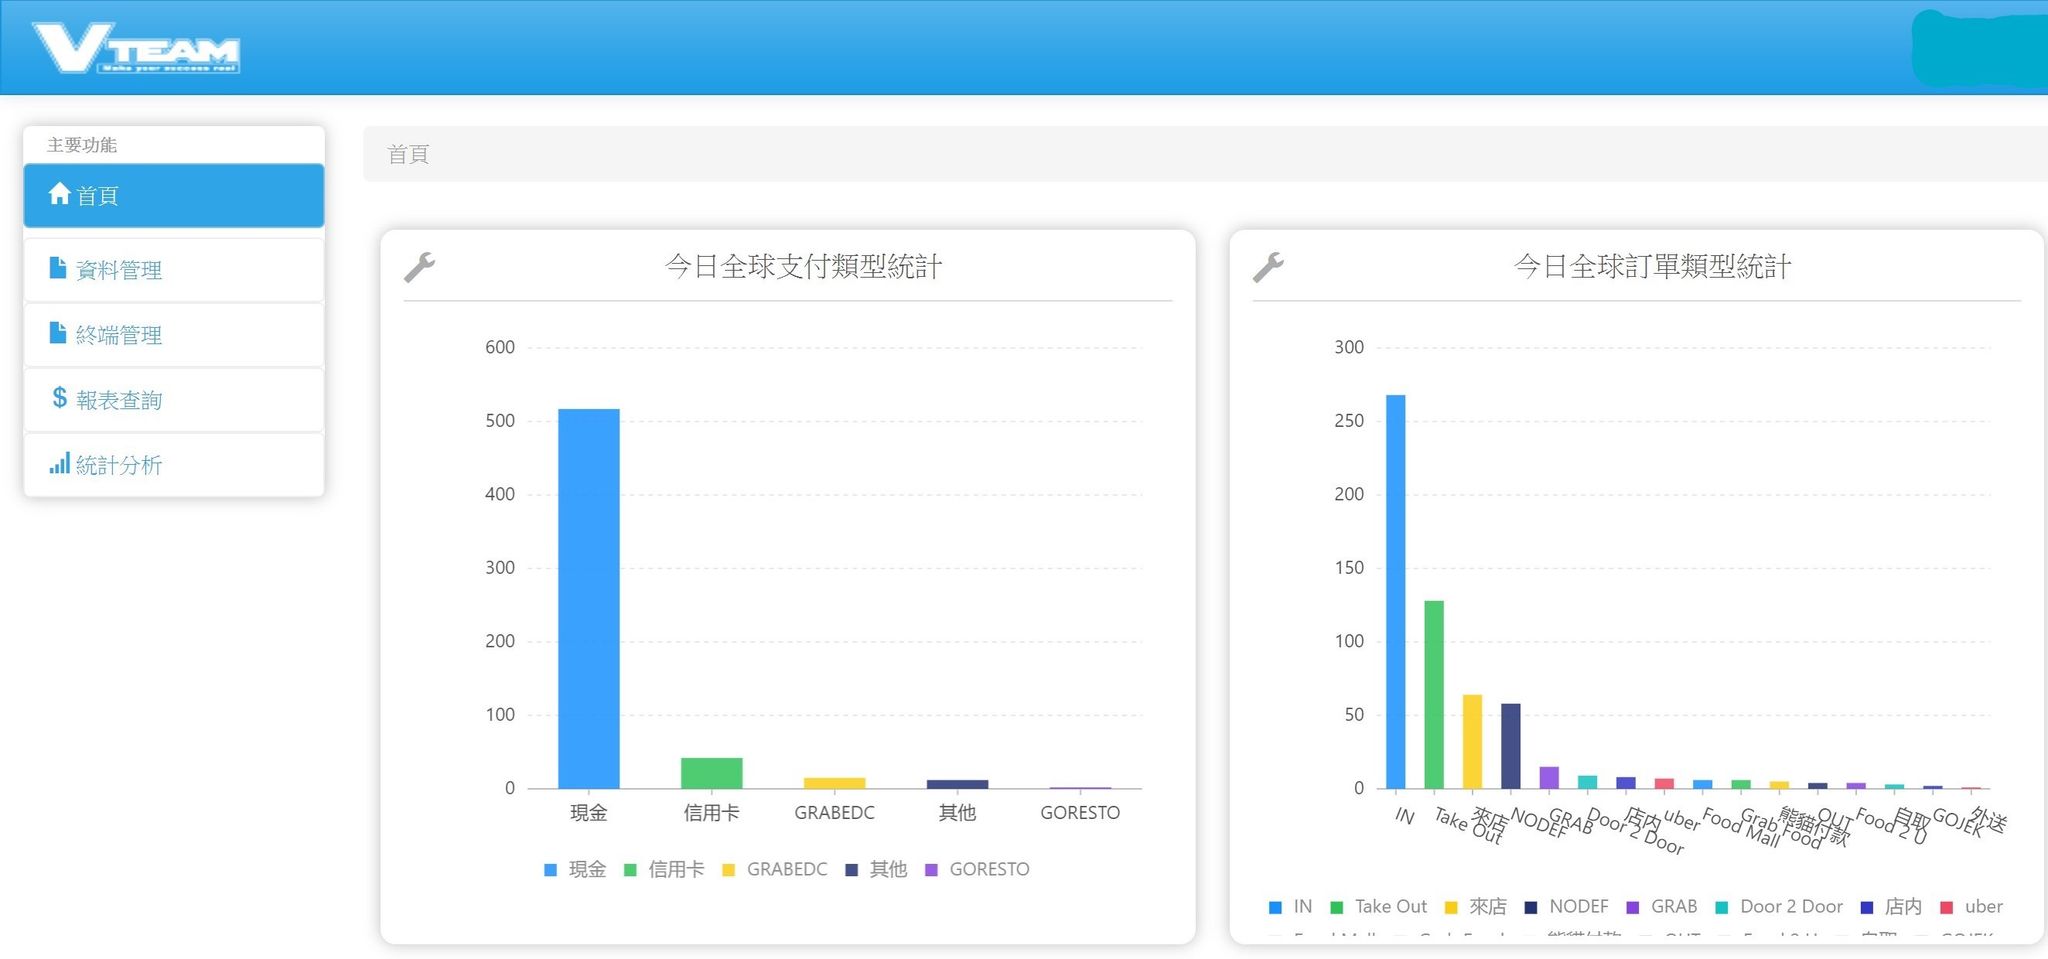Viewport: 2048px width, 959px height.
Task: Click the 首頁 breadcrumb
Action: pyautogui.click(x=408, y=154)
